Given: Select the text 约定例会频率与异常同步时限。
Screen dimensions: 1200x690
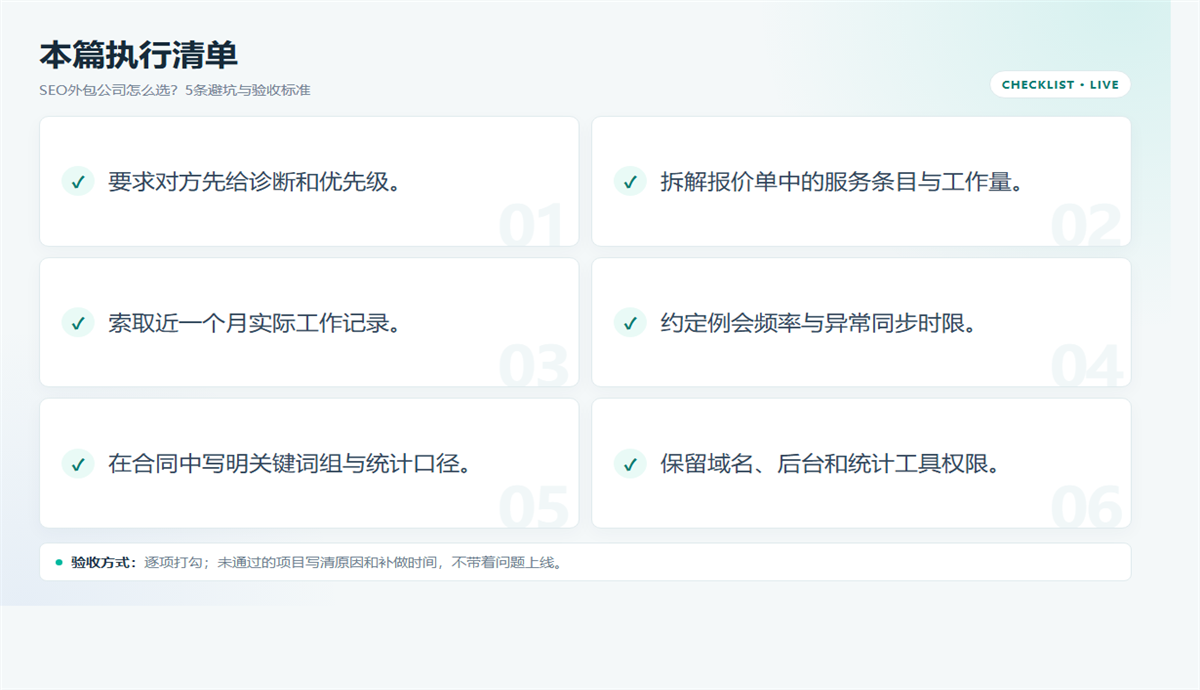Looking at the screenshot, I should tap(819, 323).
